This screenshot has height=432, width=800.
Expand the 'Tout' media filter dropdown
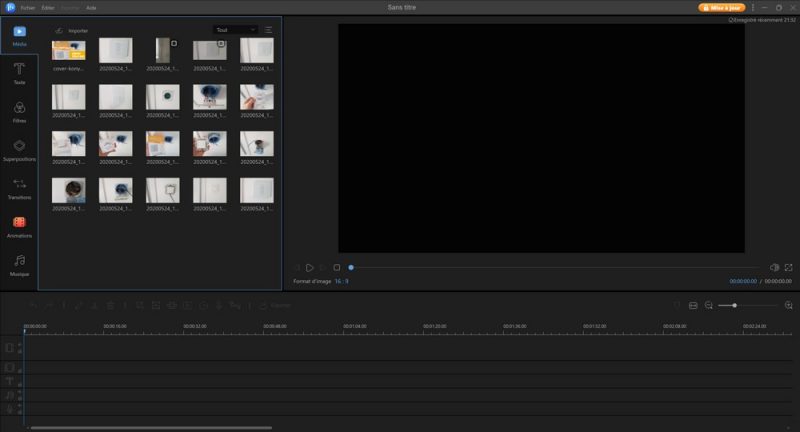coord(236,30)
